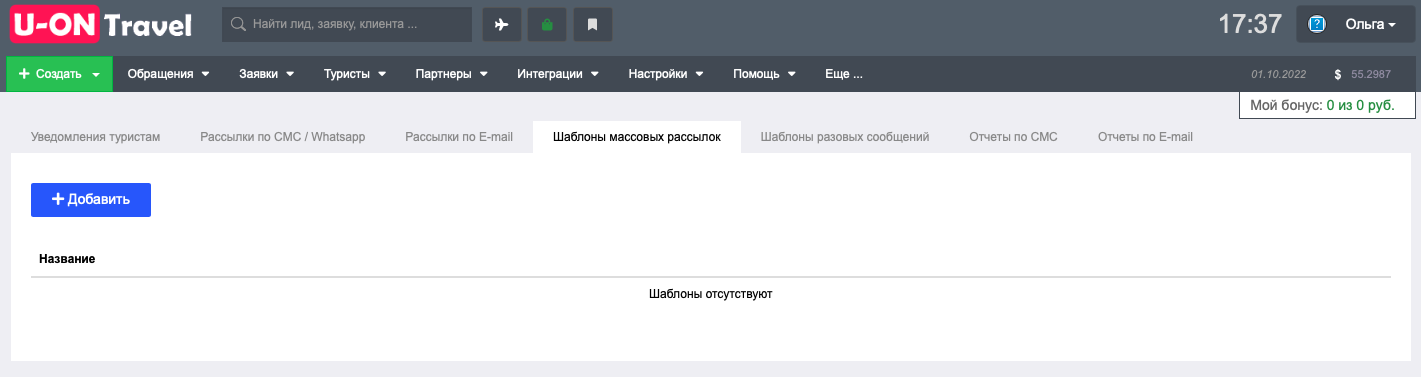Open the airplane flights icon button
Viewport: 1421px width, 377px height.
point(501,24)
